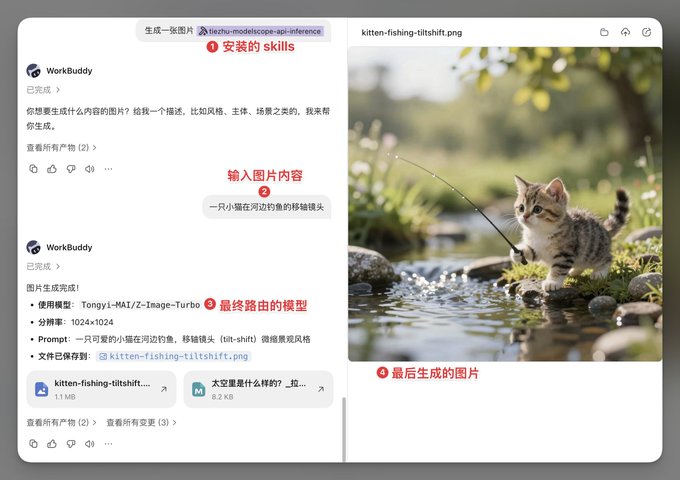680x480 pixels.
Task: Read aloud the first reply
Action: point(90,169)
